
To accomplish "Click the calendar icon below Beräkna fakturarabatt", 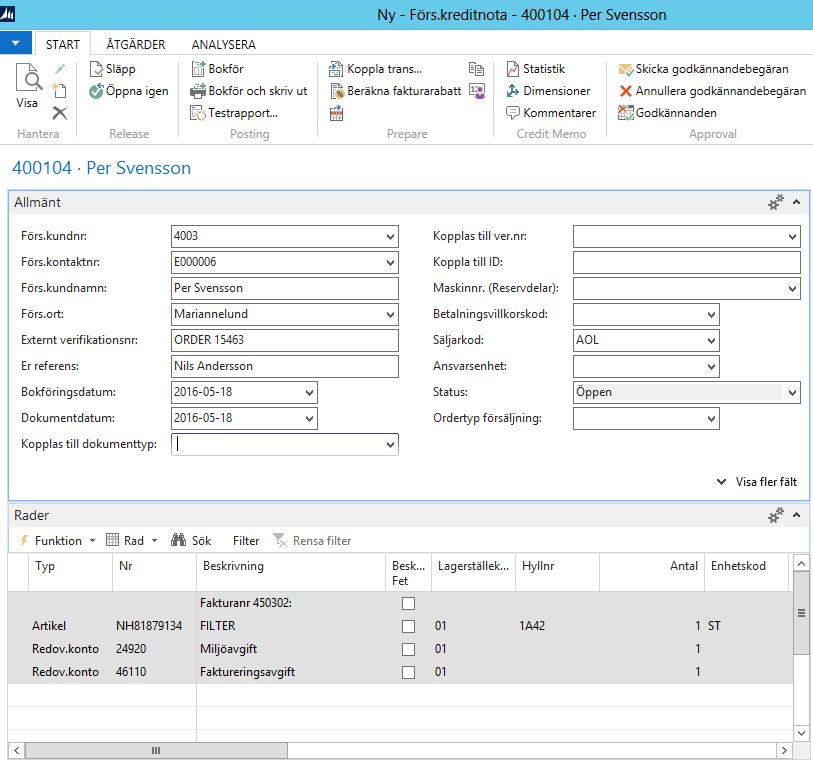I will [337, 113].
